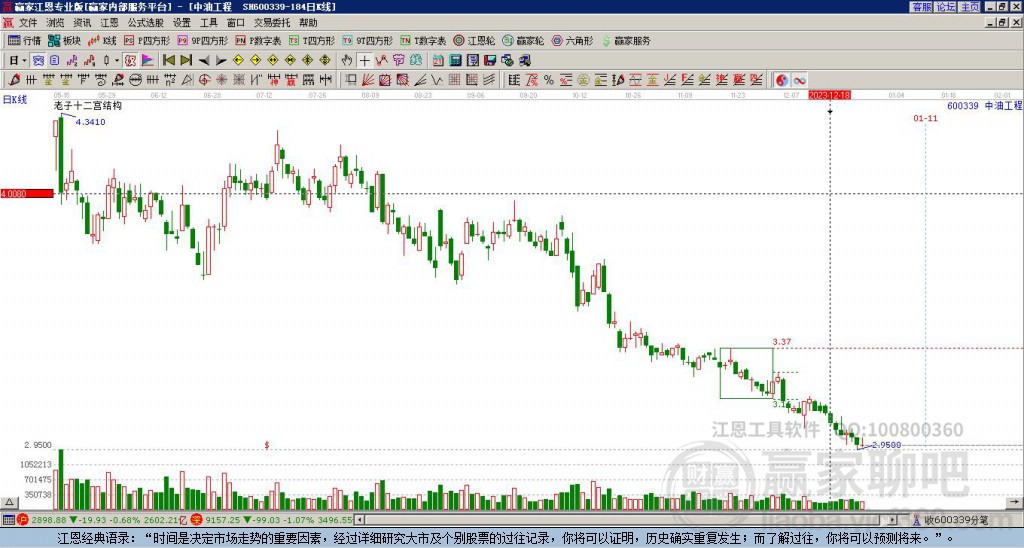Click the 赢家服务 toolbar button
The width and height of the screenshot is (1024, 548).
[626, 40]
